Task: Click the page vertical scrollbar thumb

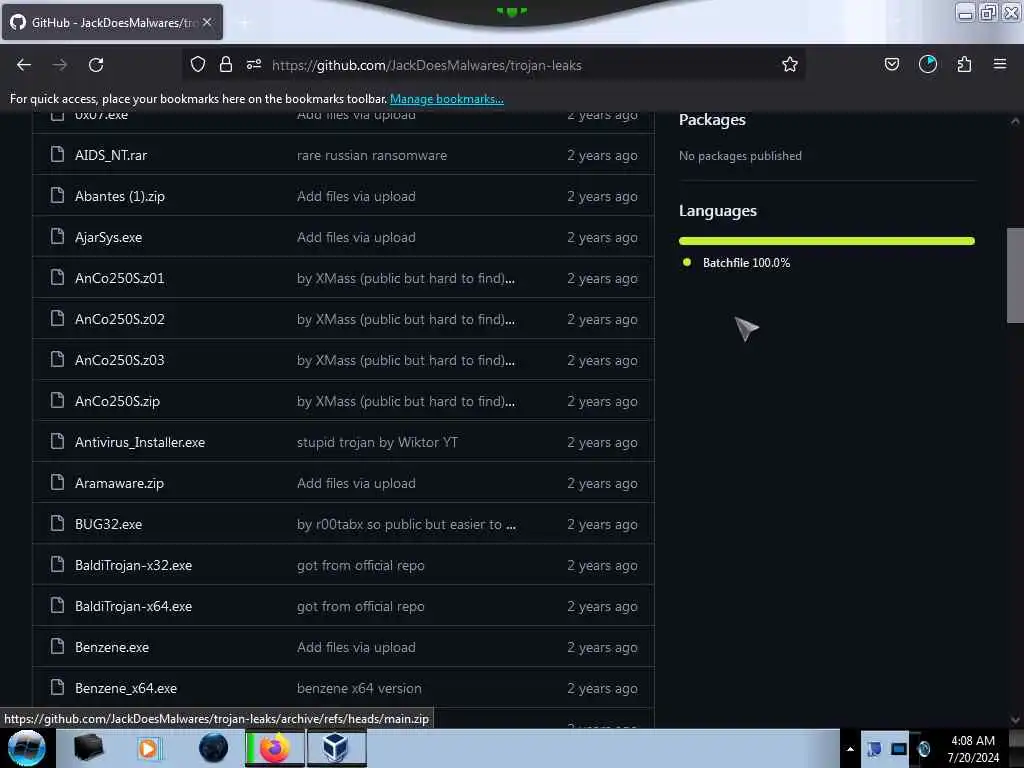Action: tap(1015, 275)
